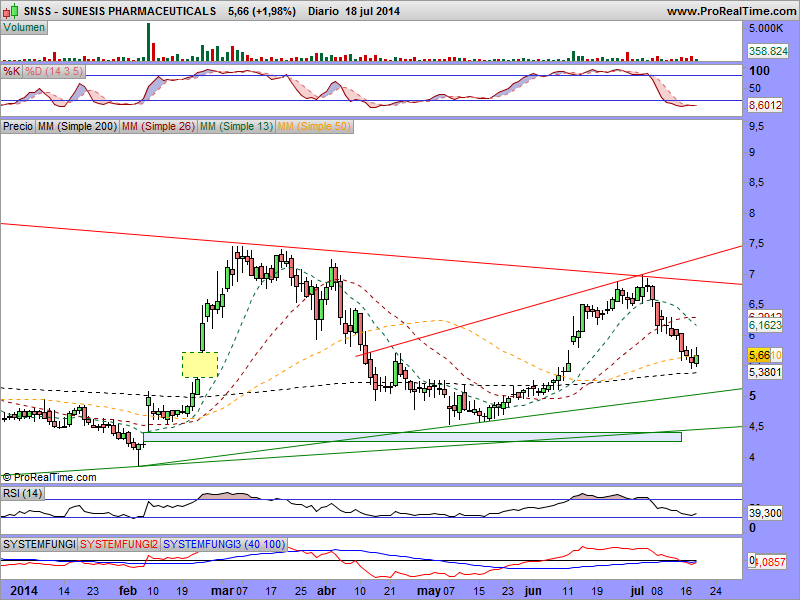Select the 39,300 RSI value label
The width and height of the screenshot is (800, 600).
click(765, 513)
